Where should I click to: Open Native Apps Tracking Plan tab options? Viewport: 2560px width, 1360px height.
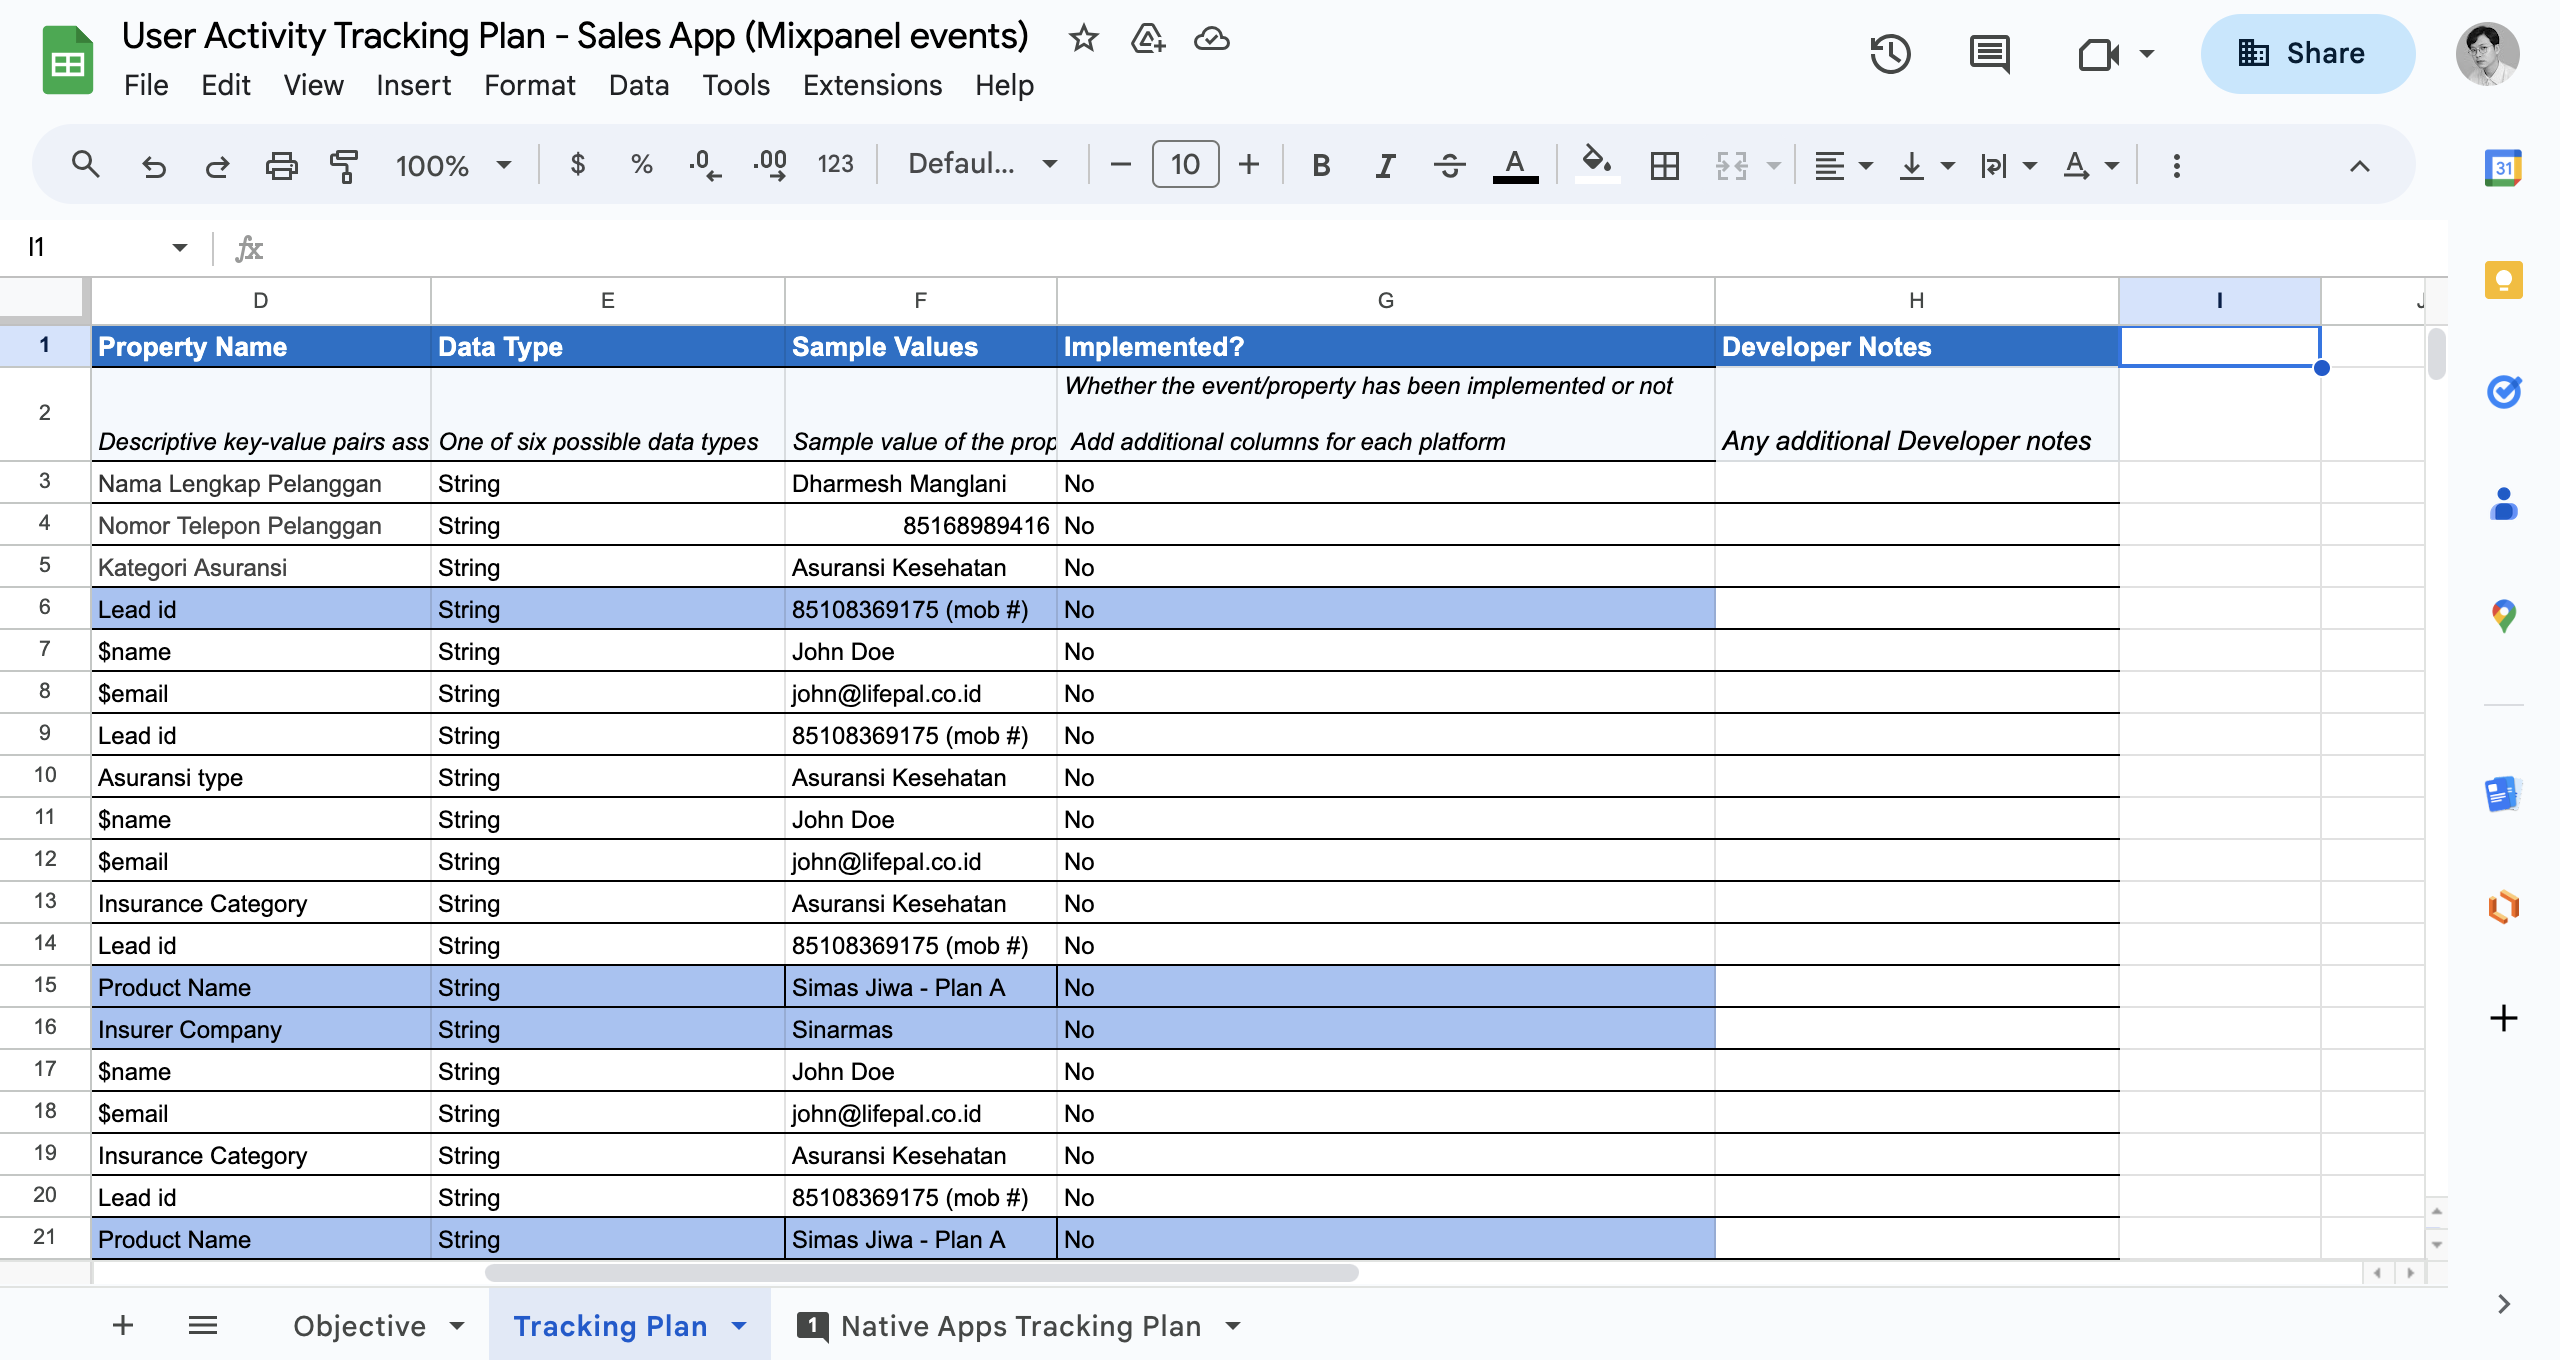pos(1233,1326)
